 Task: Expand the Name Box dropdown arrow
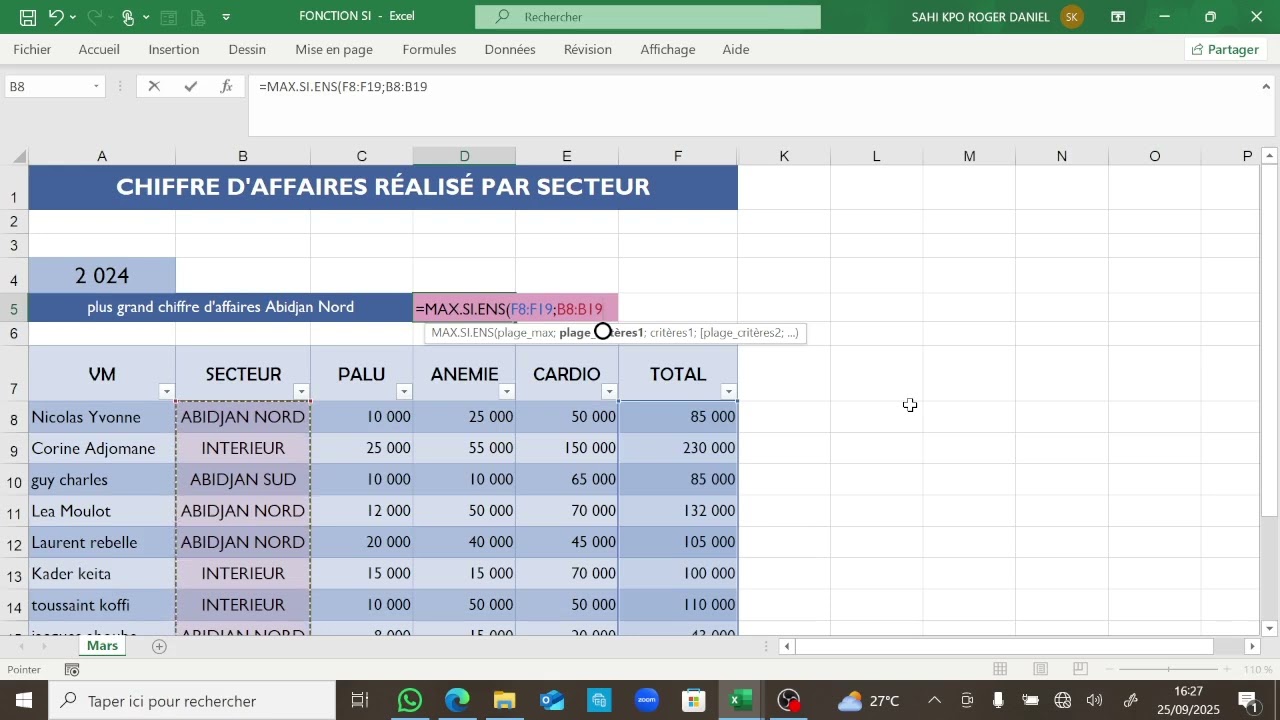(96, 87)
